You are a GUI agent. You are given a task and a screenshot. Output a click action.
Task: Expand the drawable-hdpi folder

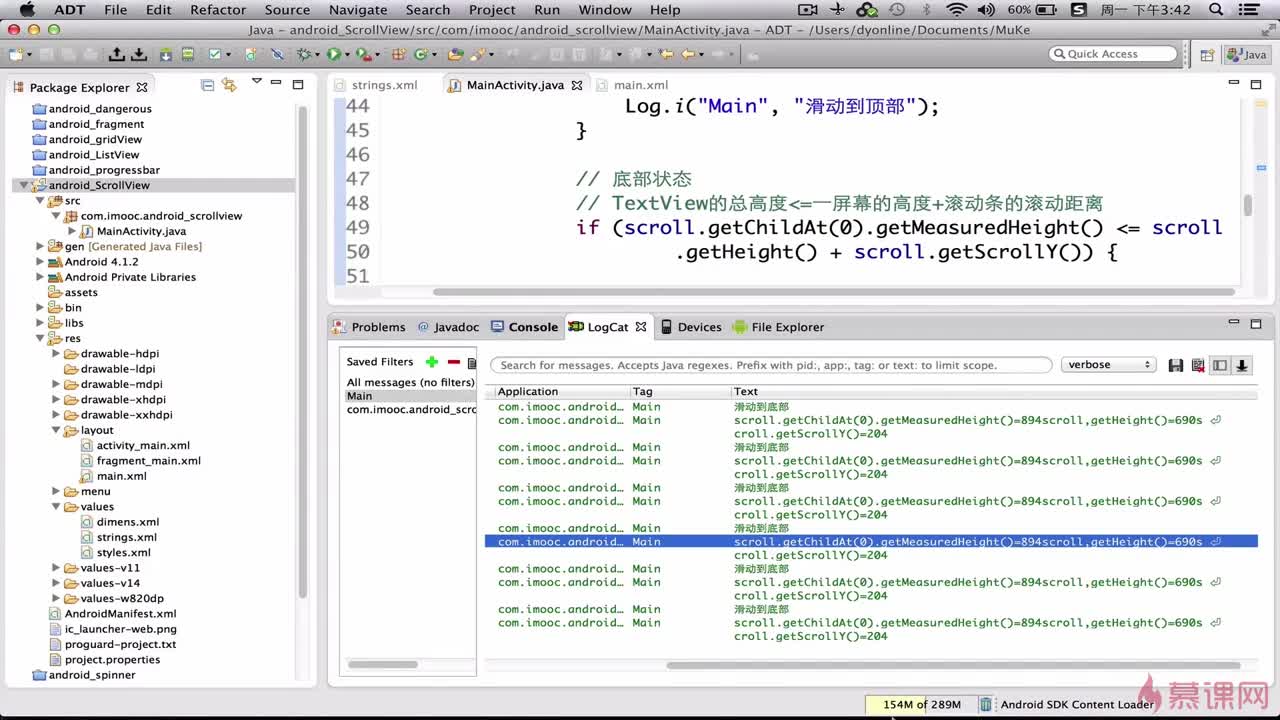point(56,354)
